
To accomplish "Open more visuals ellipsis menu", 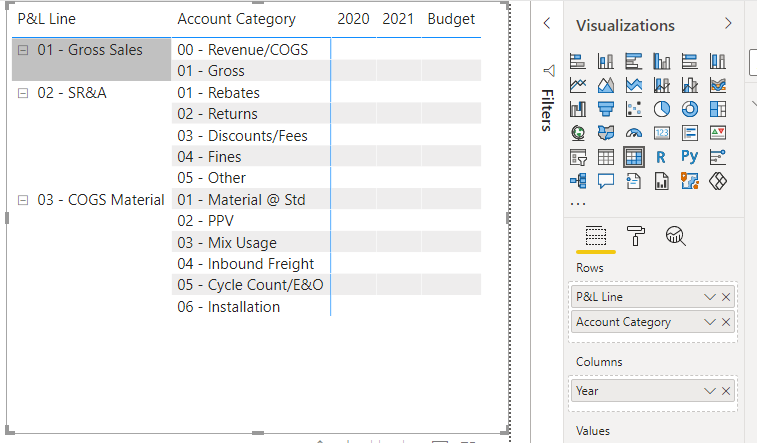I will [578, 204].
